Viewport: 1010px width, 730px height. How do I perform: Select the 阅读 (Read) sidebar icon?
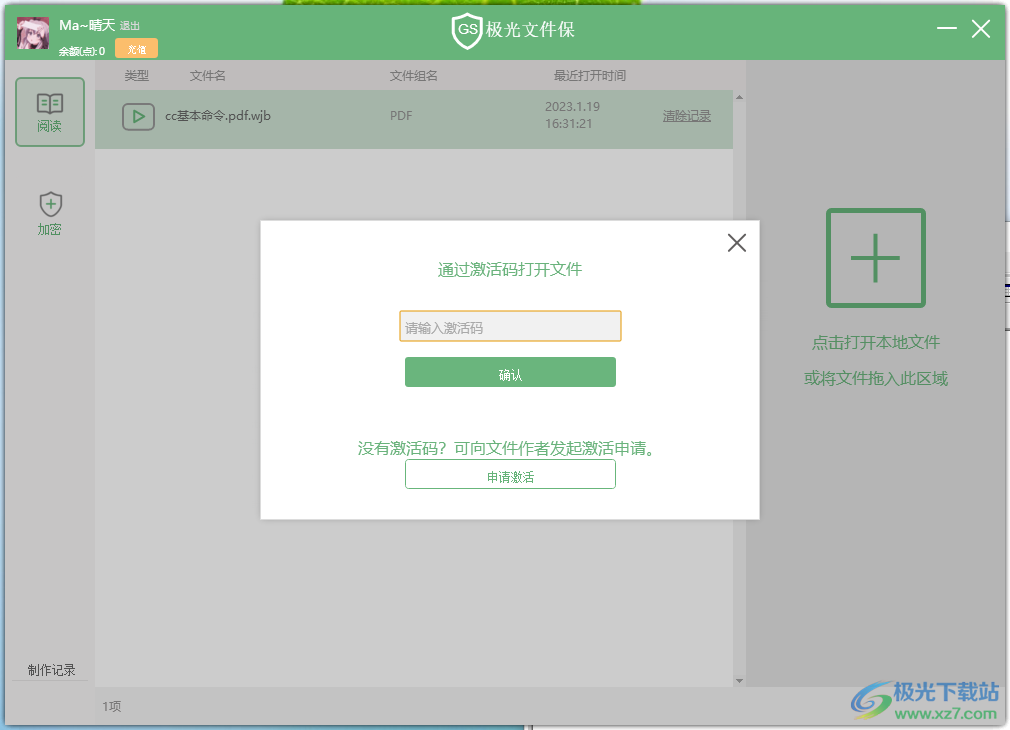[x=49, y=113]
